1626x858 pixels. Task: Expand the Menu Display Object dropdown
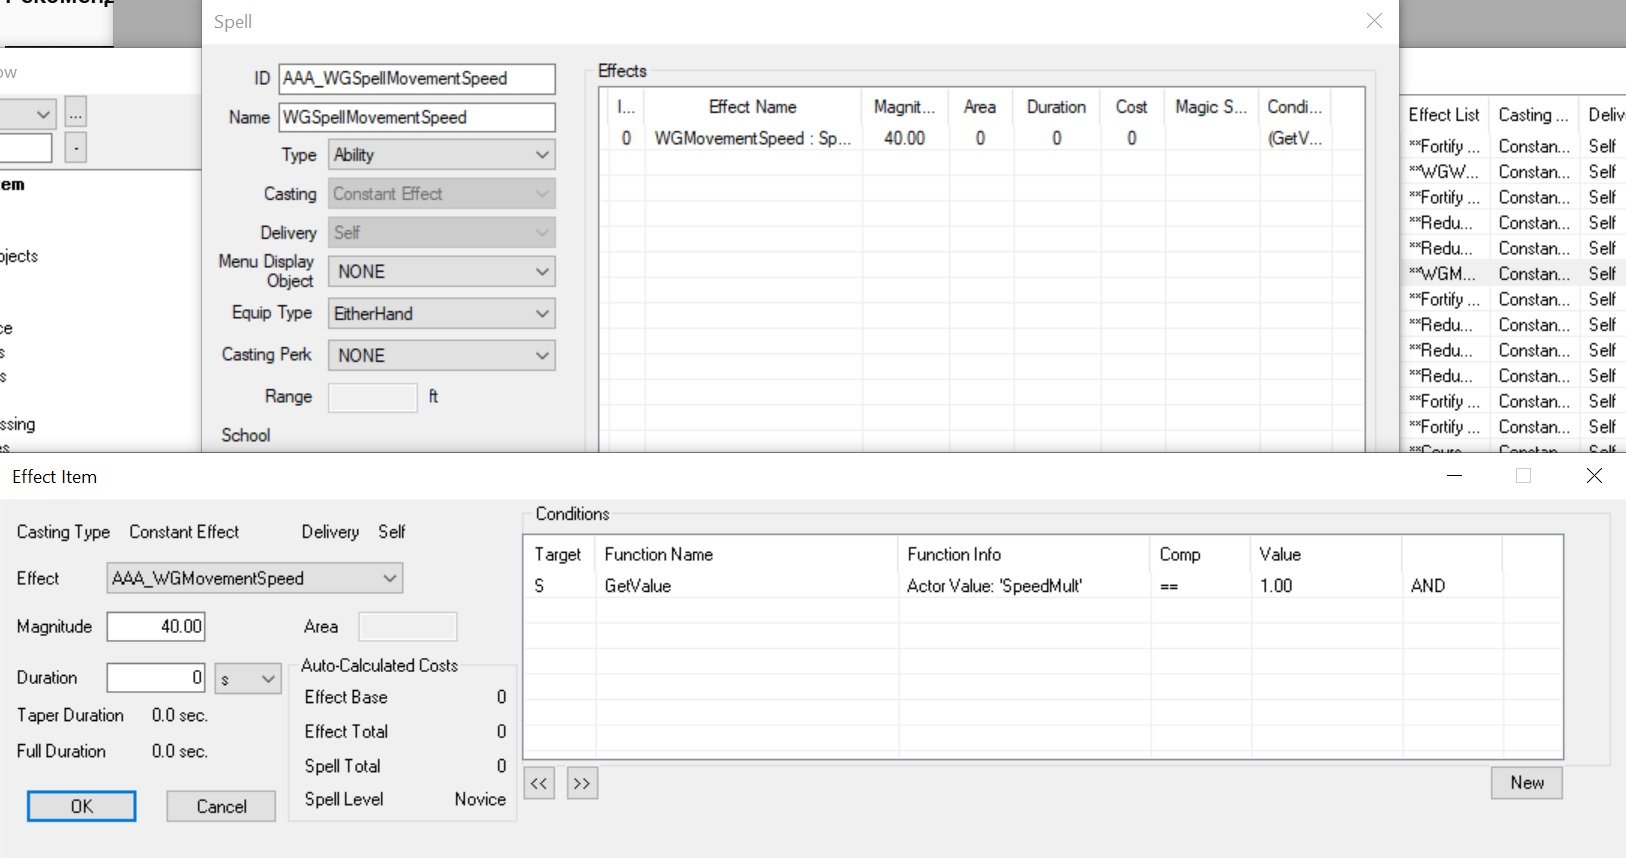pos(441,272)
